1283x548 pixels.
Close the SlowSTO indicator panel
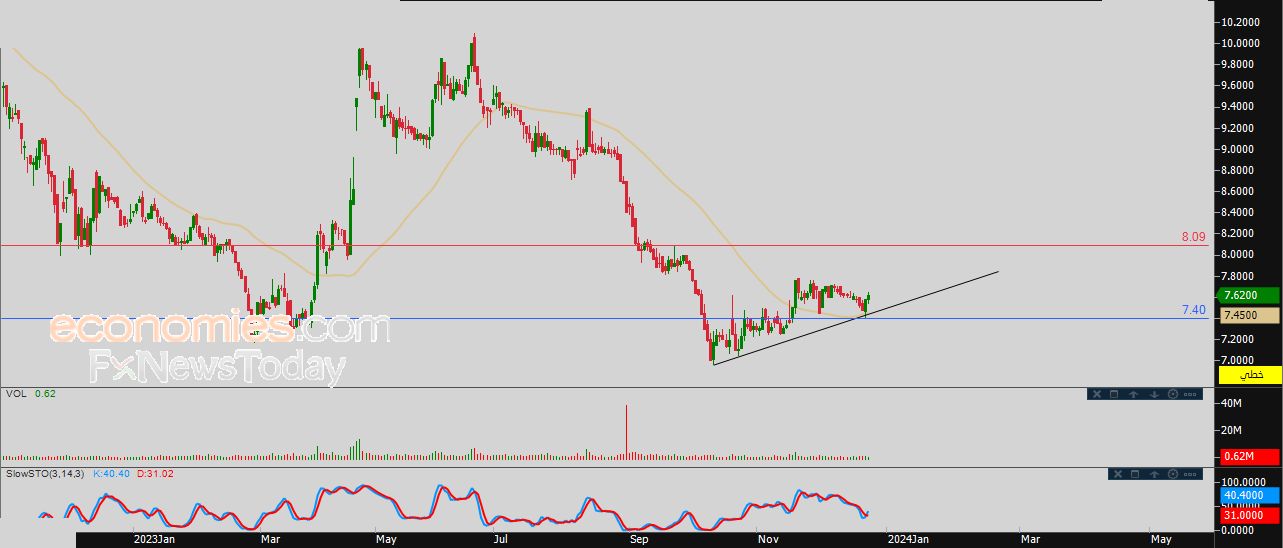tap(1118, 474)
